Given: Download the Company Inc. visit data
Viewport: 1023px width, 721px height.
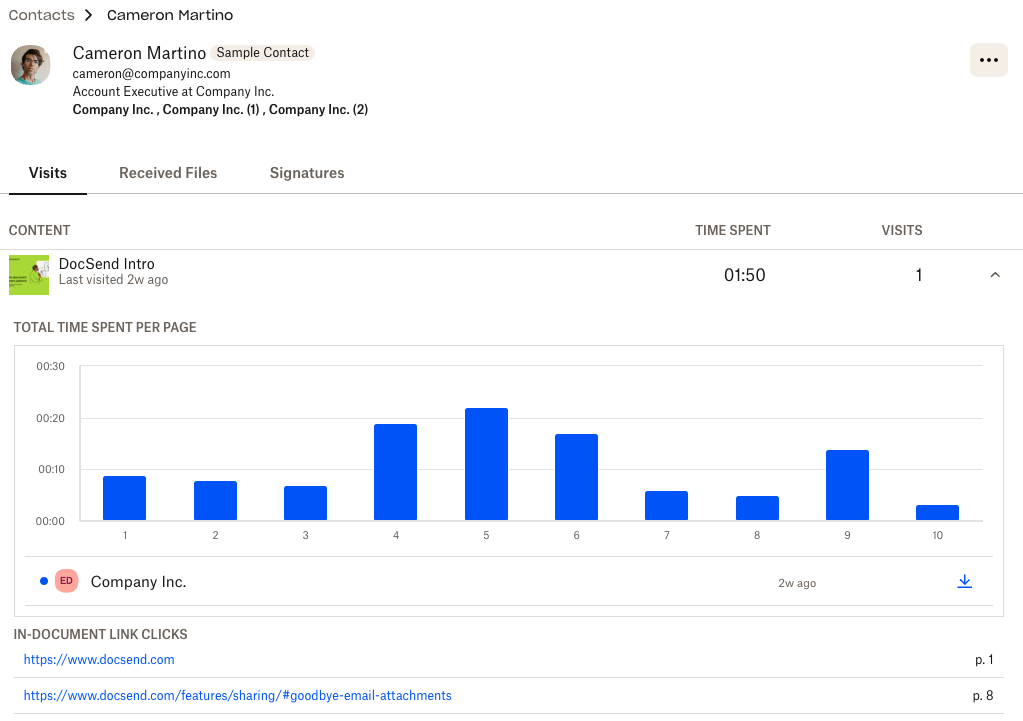Looking at the screenshot, I should point(964,582).
